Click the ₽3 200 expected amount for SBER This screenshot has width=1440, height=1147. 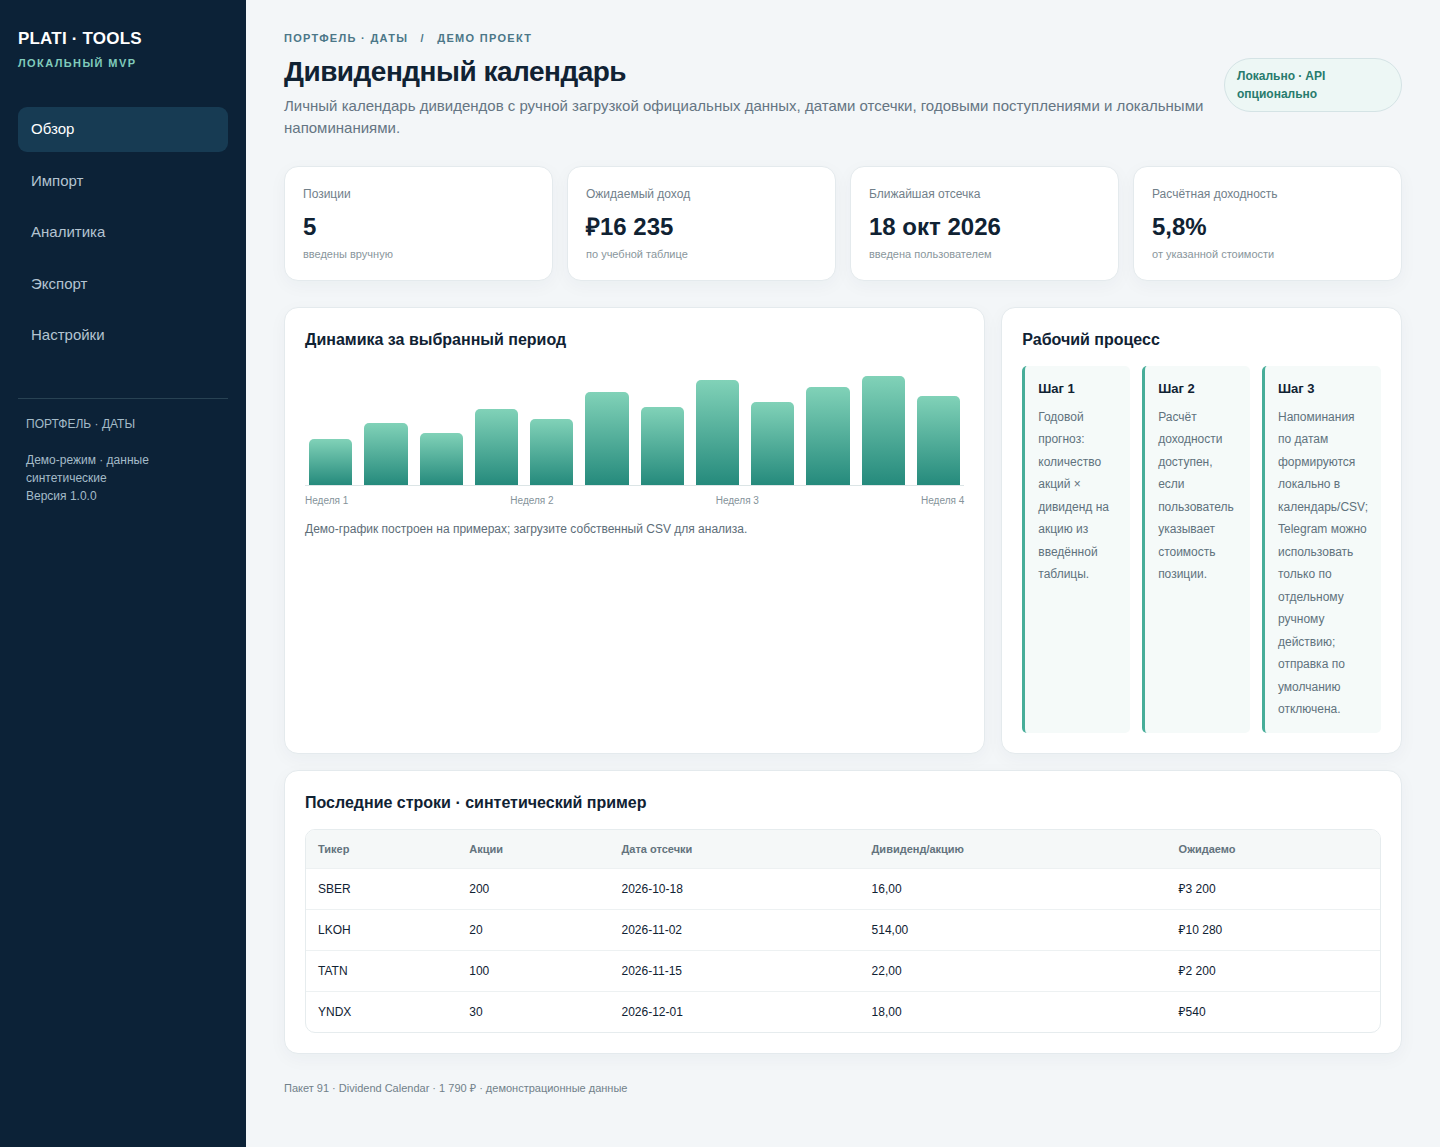click(1197, 889)
